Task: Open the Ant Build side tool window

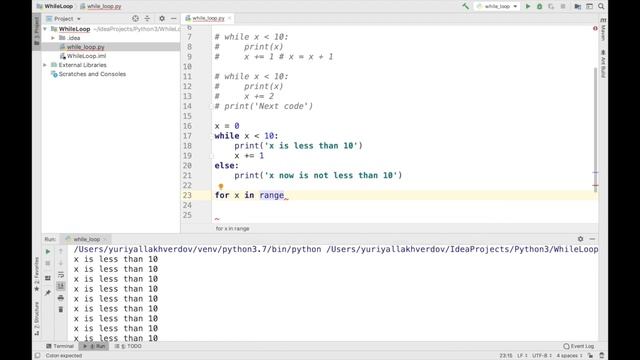Action: (603, 63)
